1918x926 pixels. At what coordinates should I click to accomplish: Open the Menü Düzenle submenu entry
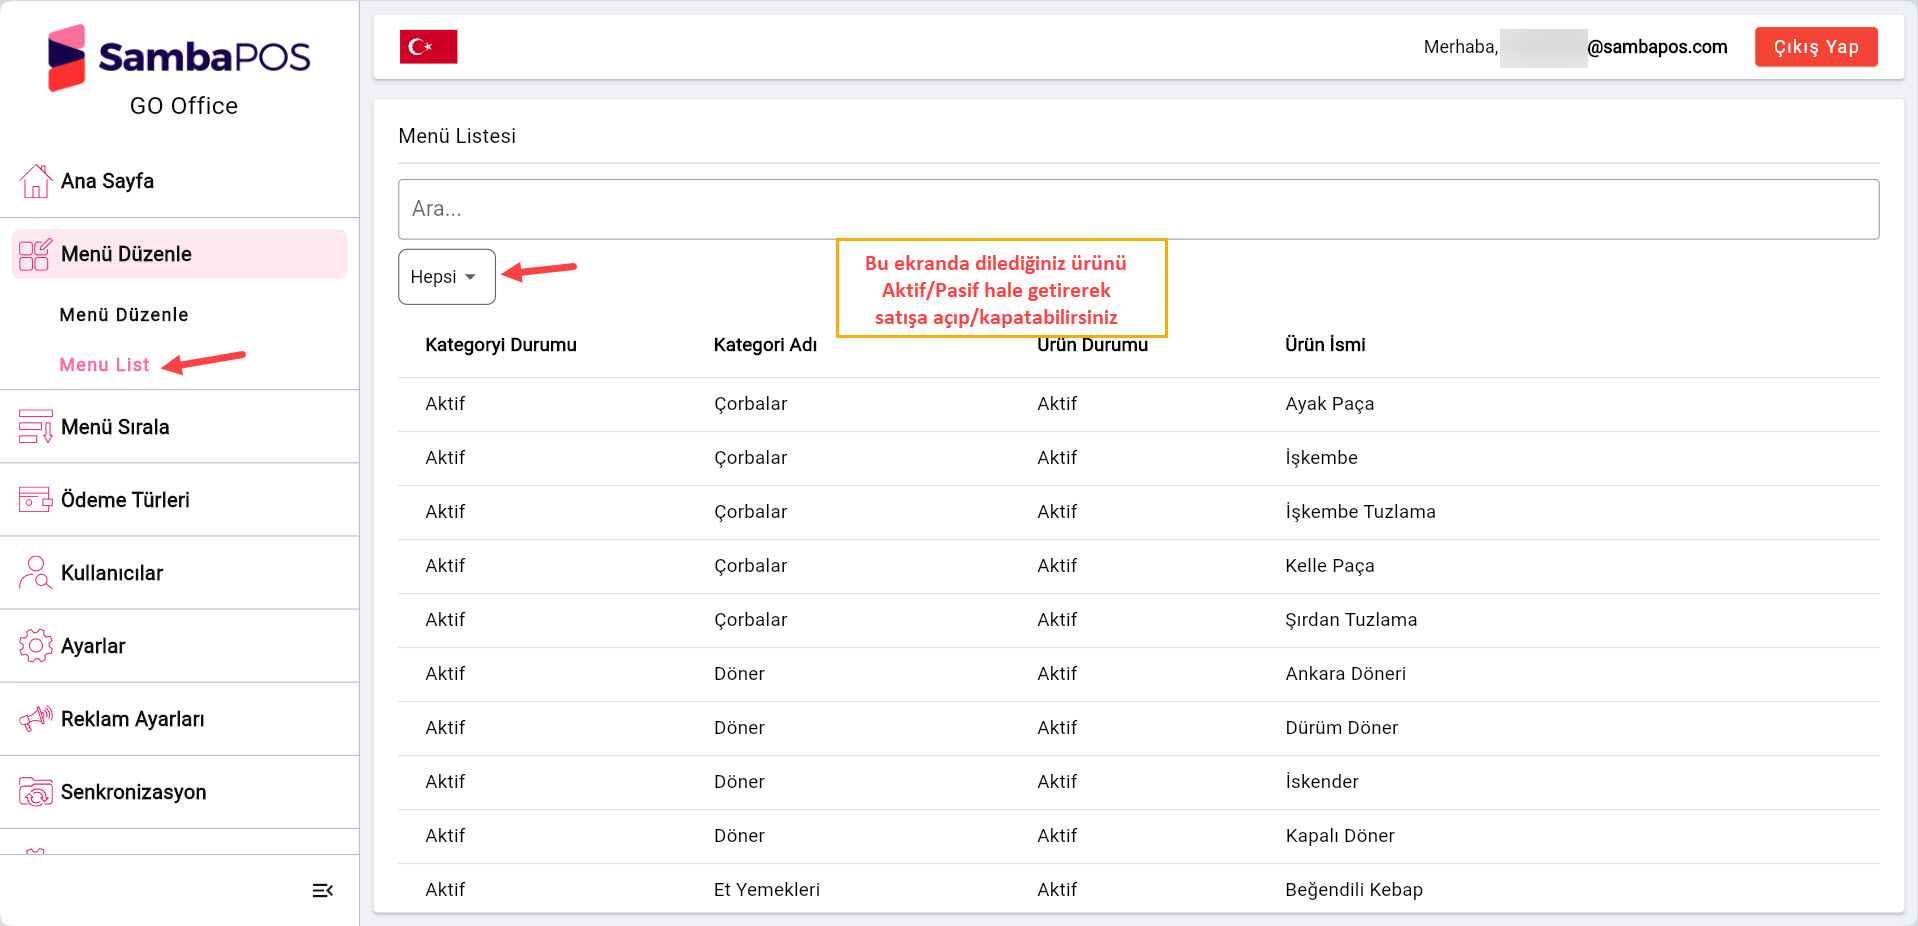click(123, 314)
